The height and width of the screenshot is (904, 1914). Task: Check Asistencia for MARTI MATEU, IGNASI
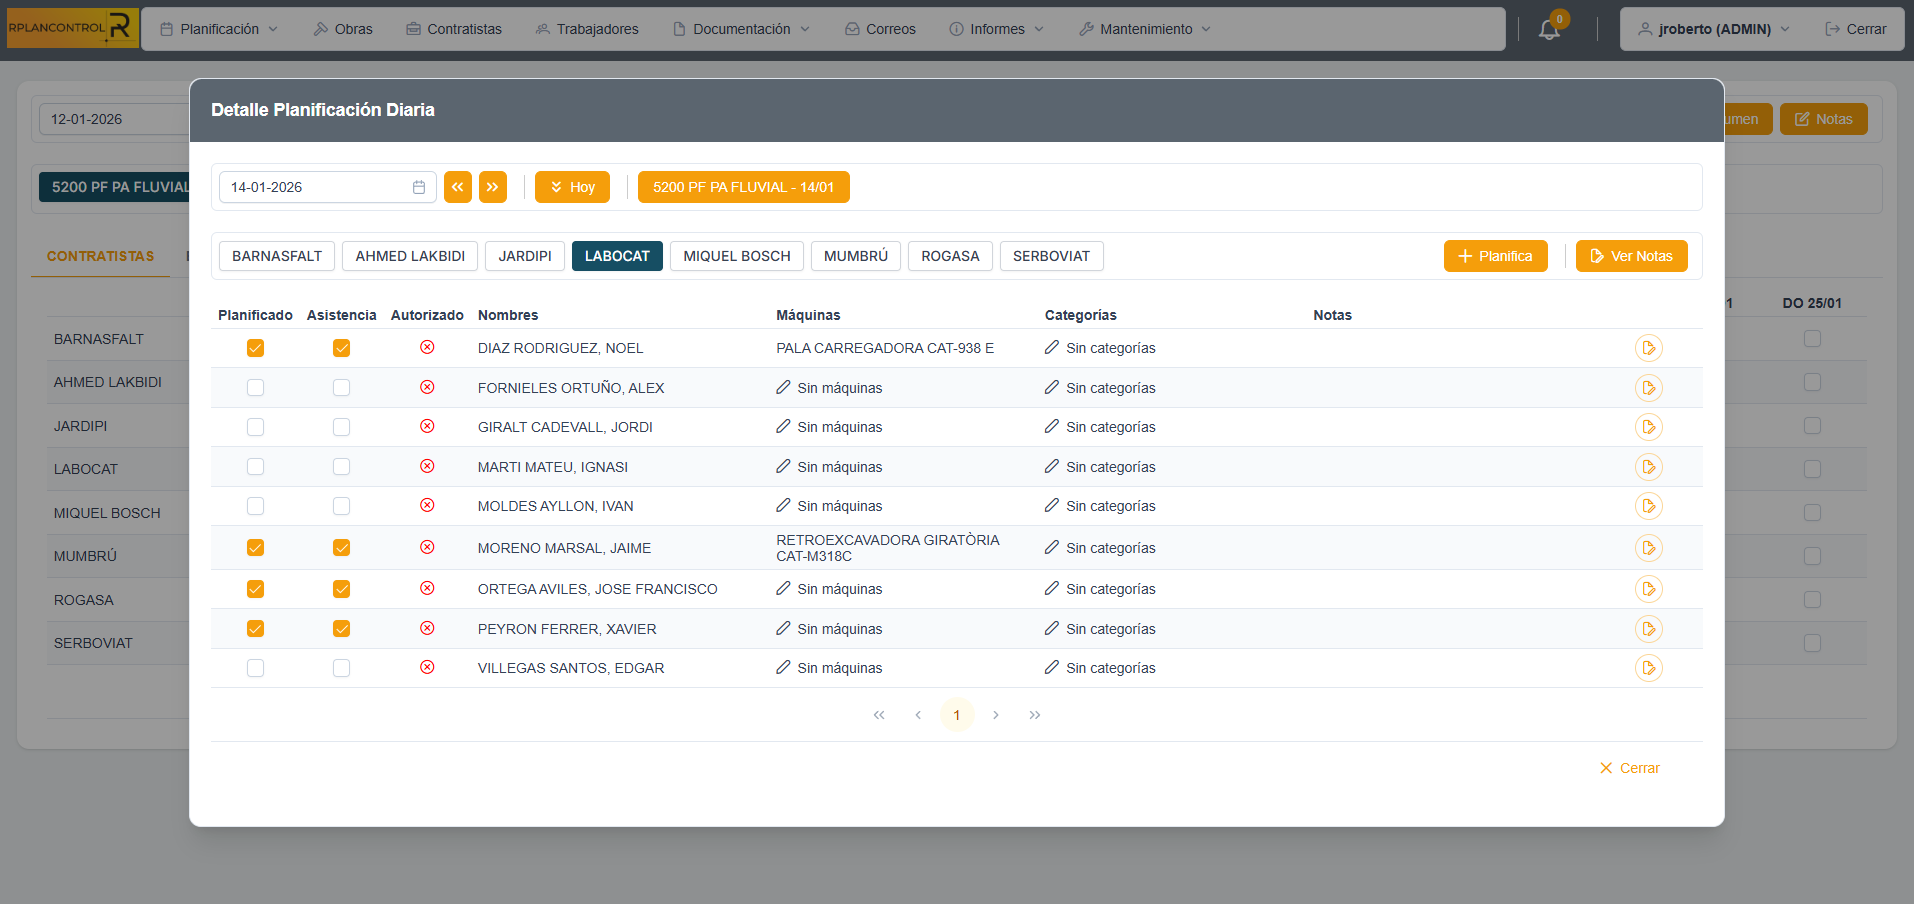tap(342, 467)
